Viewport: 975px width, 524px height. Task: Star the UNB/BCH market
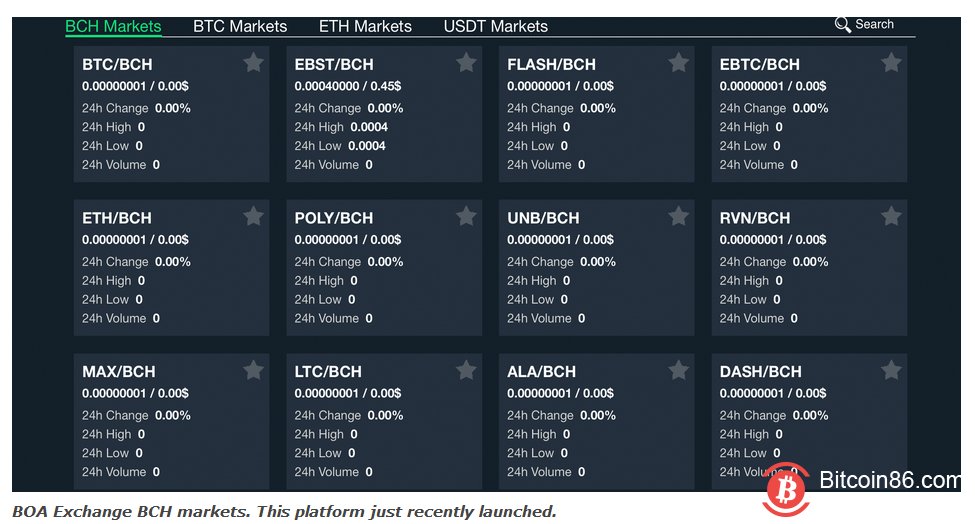click(679, 216)
